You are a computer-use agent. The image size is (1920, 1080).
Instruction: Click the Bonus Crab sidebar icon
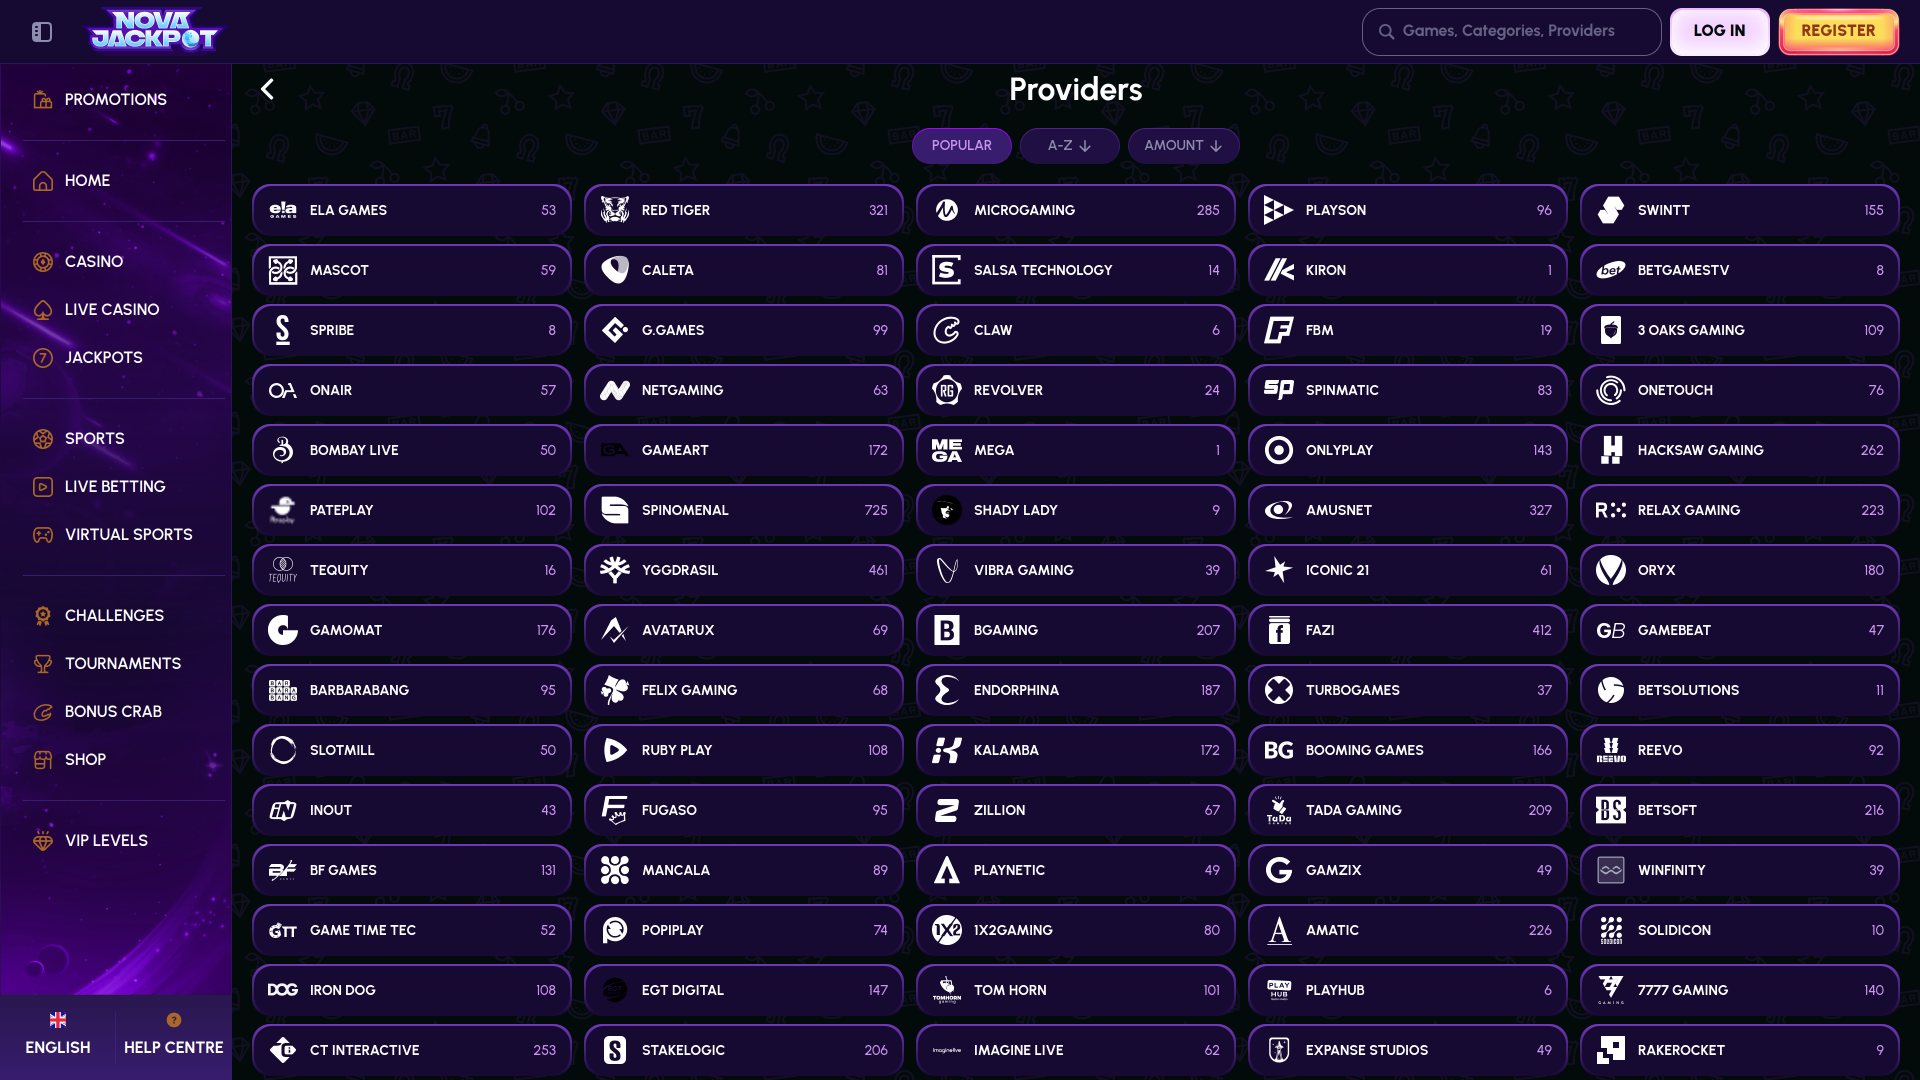[42, 712]
